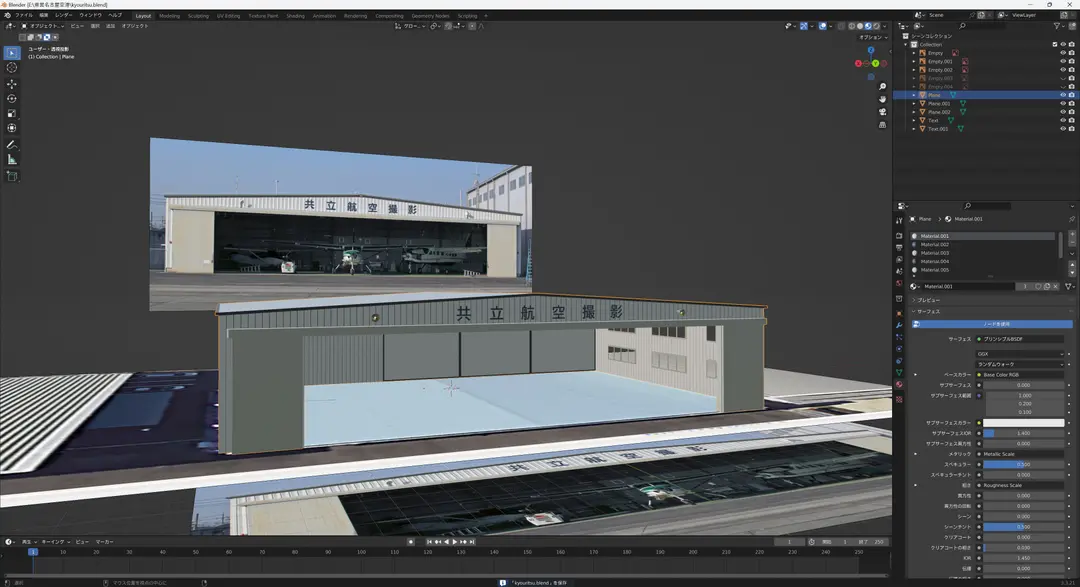Open the Tool properties tab icon

click(899, 221)
